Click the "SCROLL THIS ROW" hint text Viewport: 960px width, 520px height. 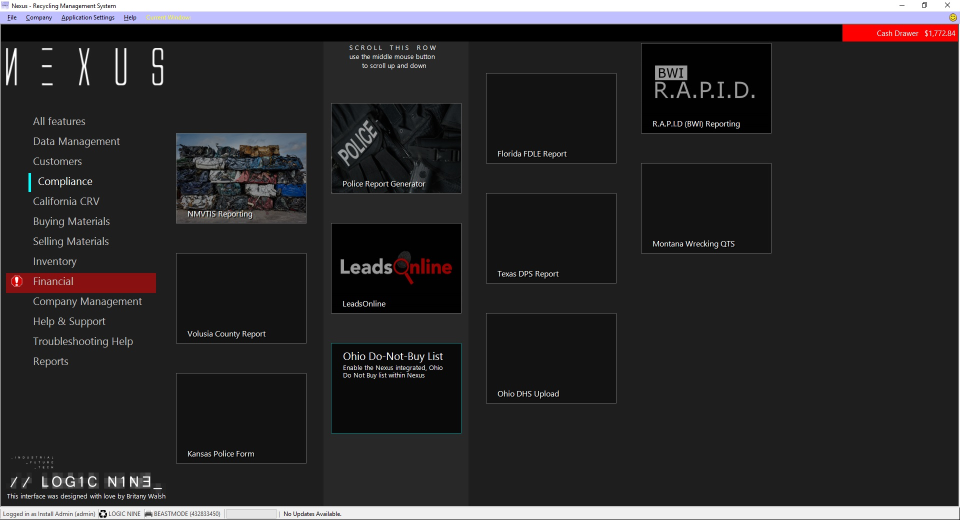pyautogui.click(x=393, y=47)
